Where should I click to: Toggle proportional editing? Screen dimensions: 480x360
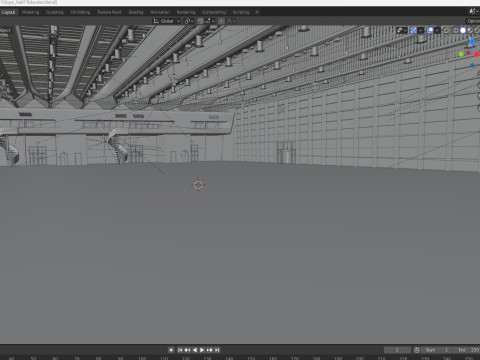click(221, 21)
